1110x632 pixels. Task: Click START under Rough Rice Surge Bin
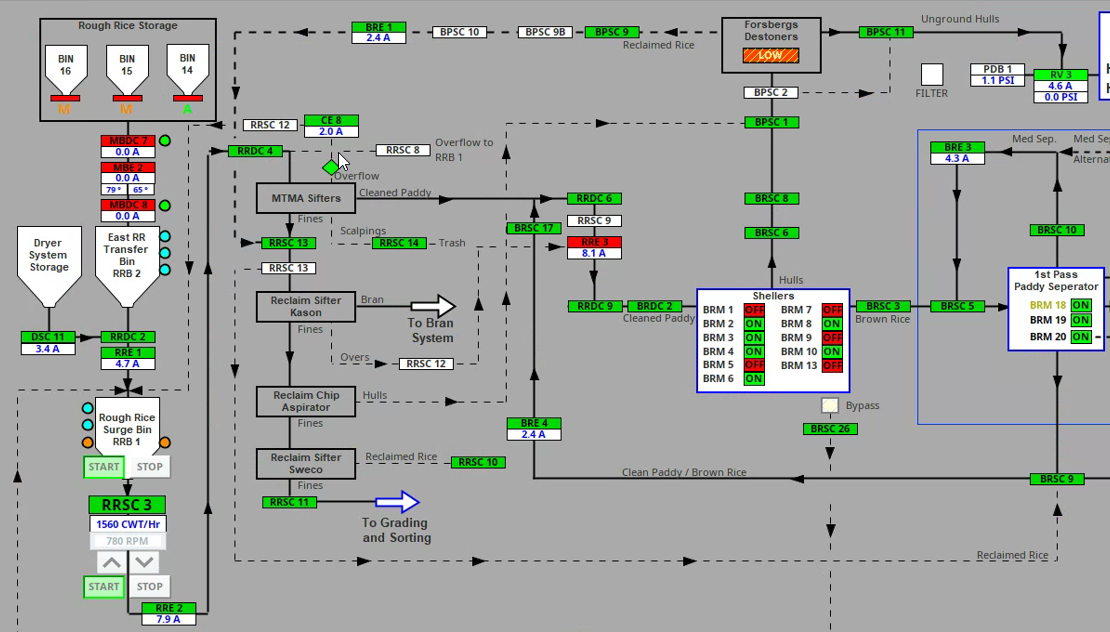point(104,466)
